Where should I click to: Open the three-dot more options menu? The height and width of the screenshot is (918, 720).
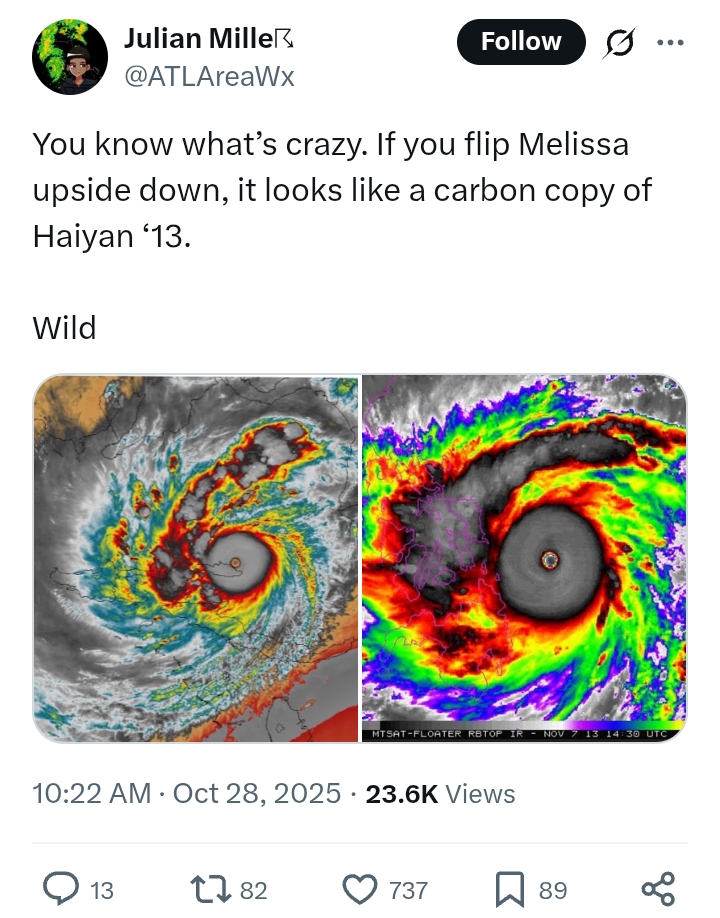pyautogui.click(x=669, y=43)
